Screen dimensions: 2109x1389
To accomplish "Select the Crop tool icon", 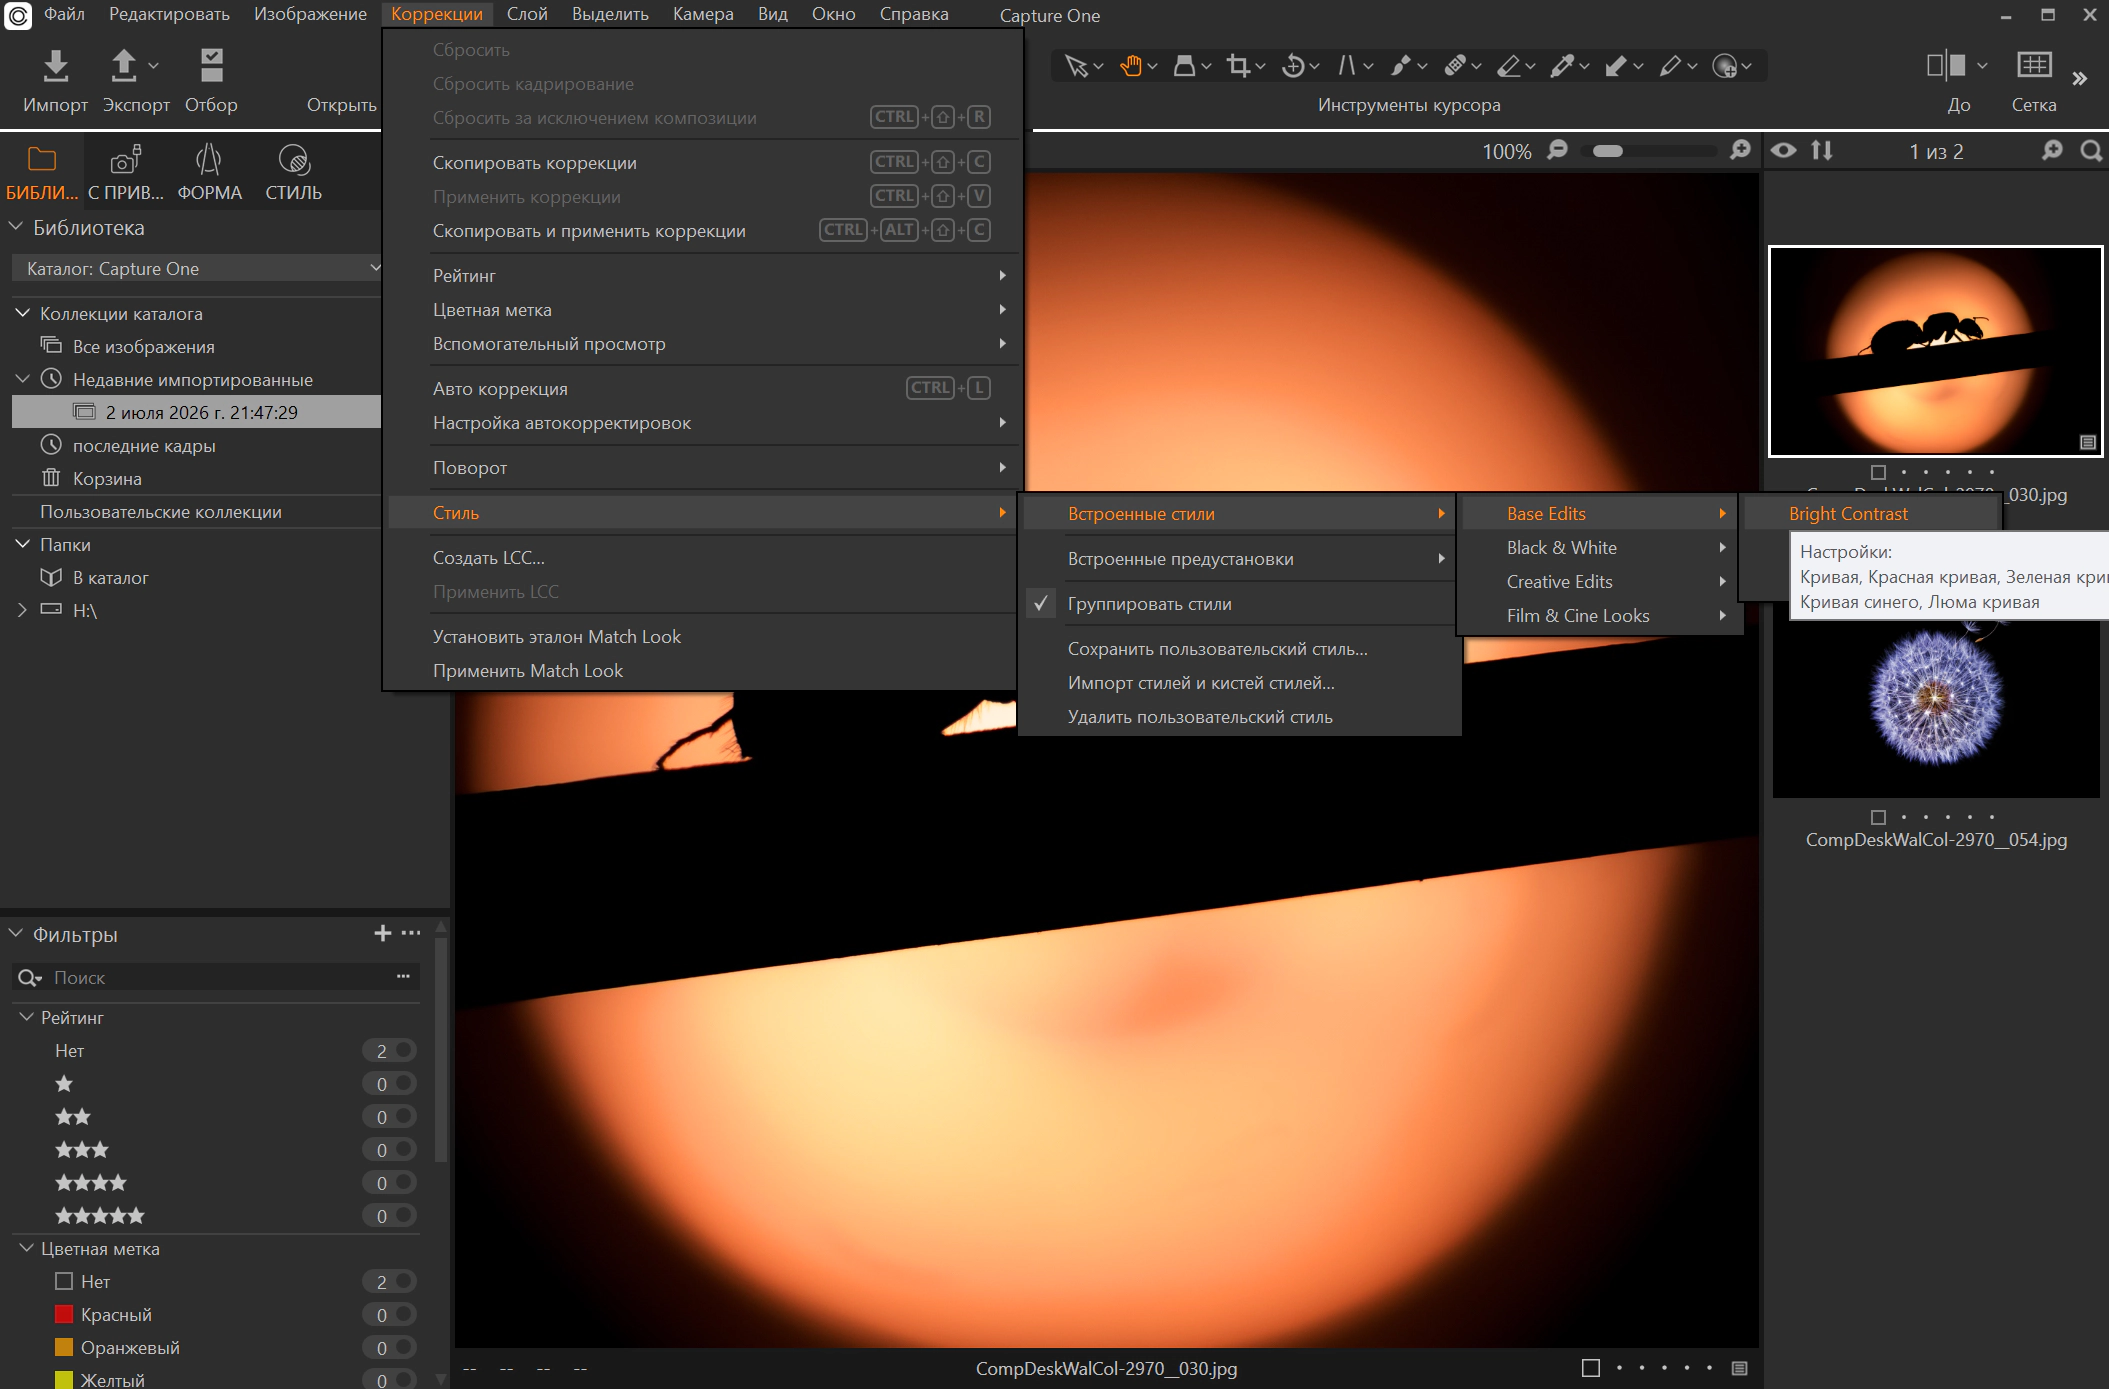I will pyautogui.click(x=1239, y=66).
